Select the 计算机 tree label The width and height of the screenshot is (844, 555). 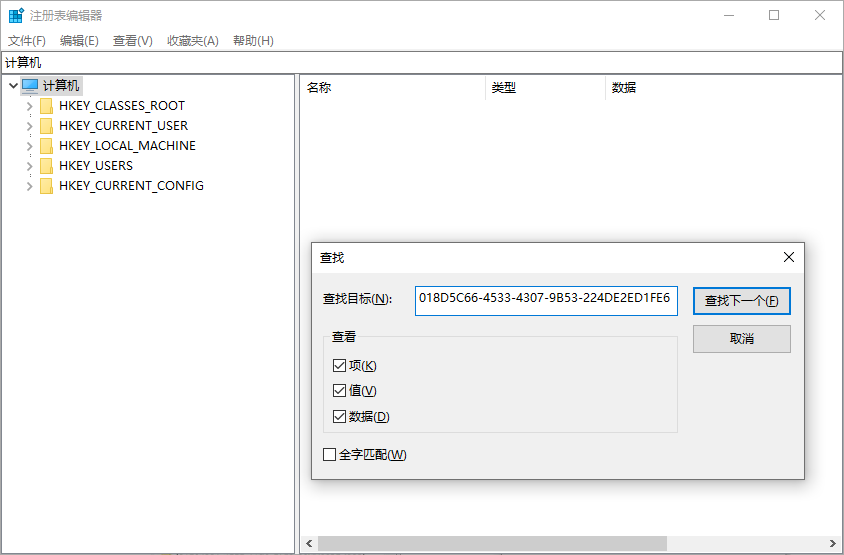(x=61, y=86)
